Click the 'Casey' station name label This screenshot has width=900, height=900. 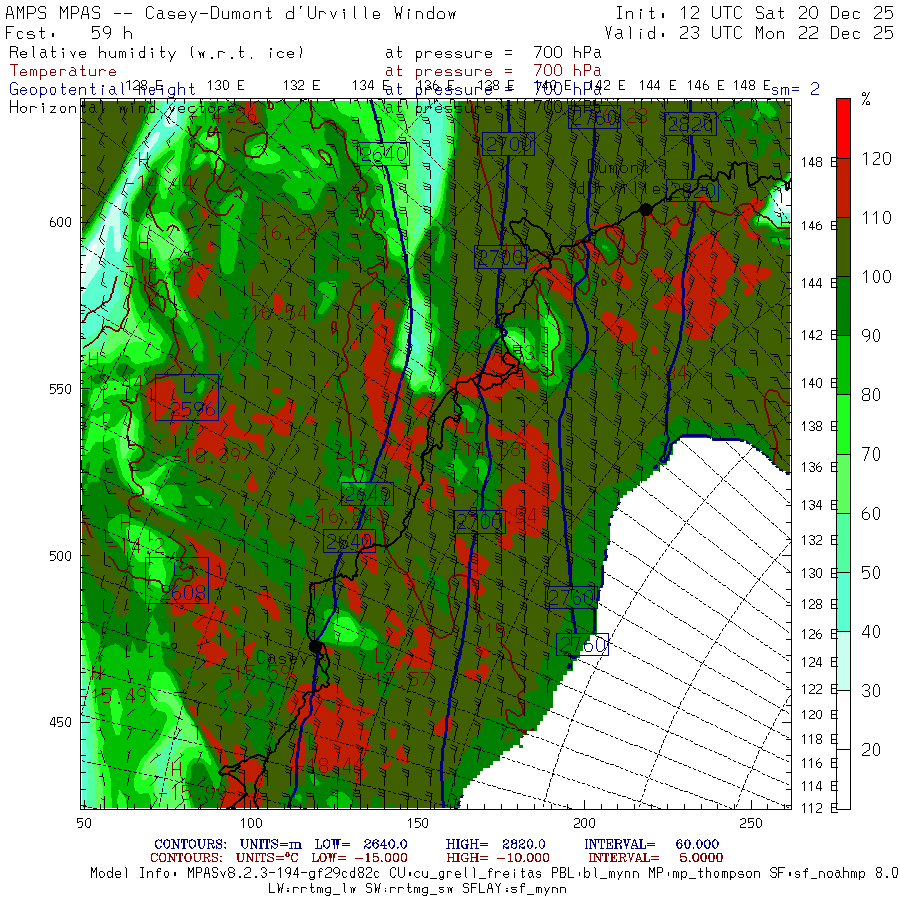coord(282,658)
